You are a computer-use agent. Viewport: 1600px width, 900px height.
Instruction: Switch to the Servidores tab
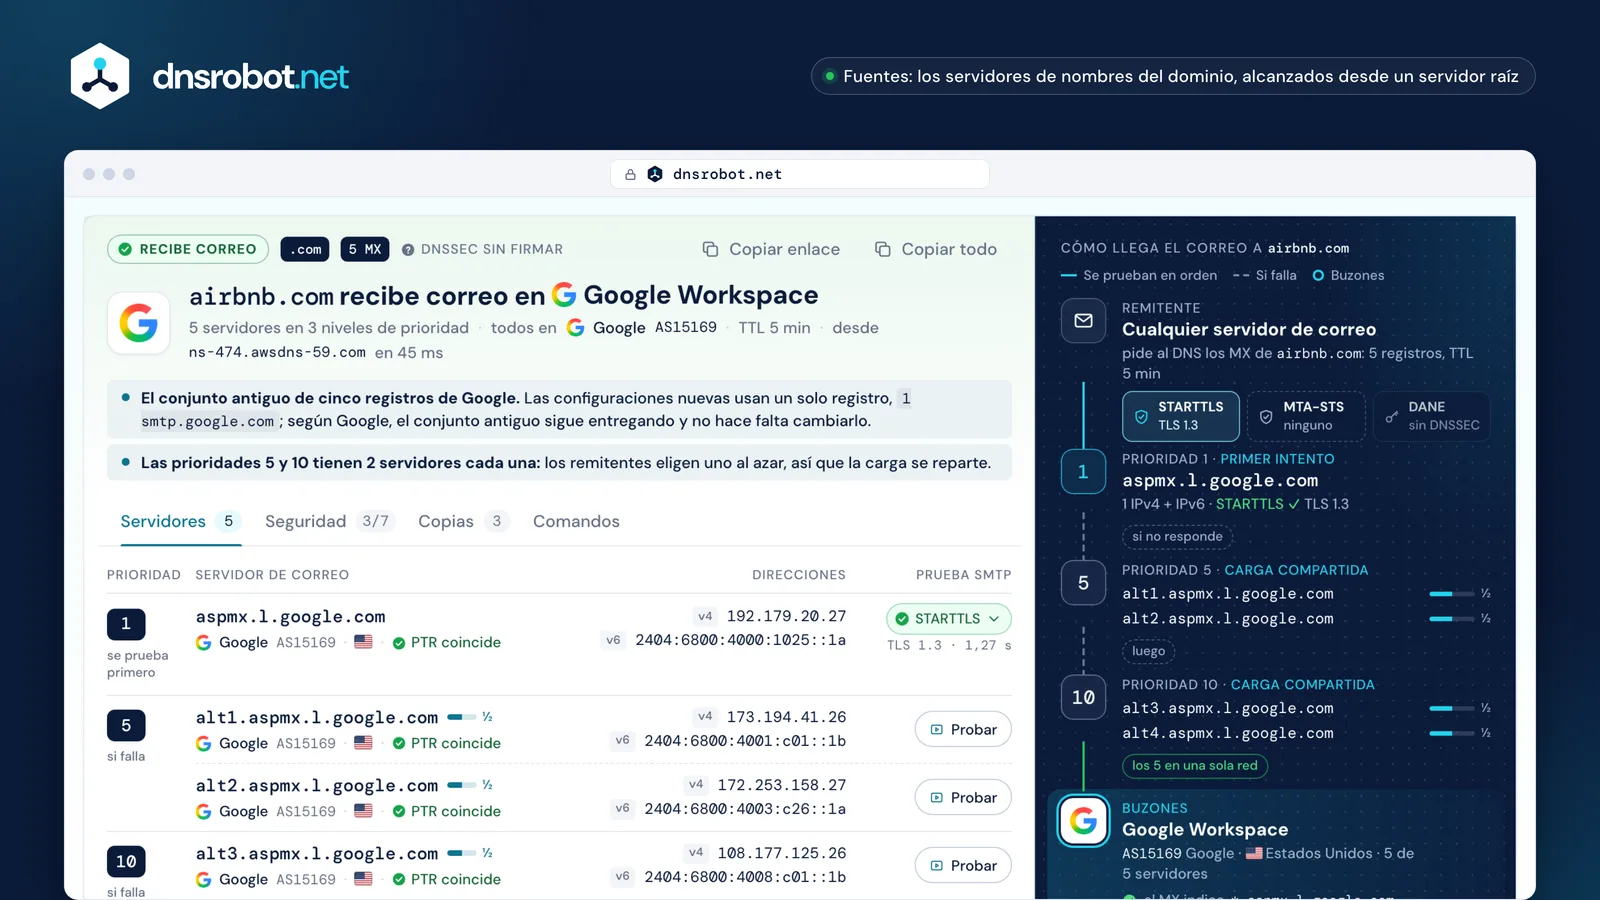pos(181,521)
